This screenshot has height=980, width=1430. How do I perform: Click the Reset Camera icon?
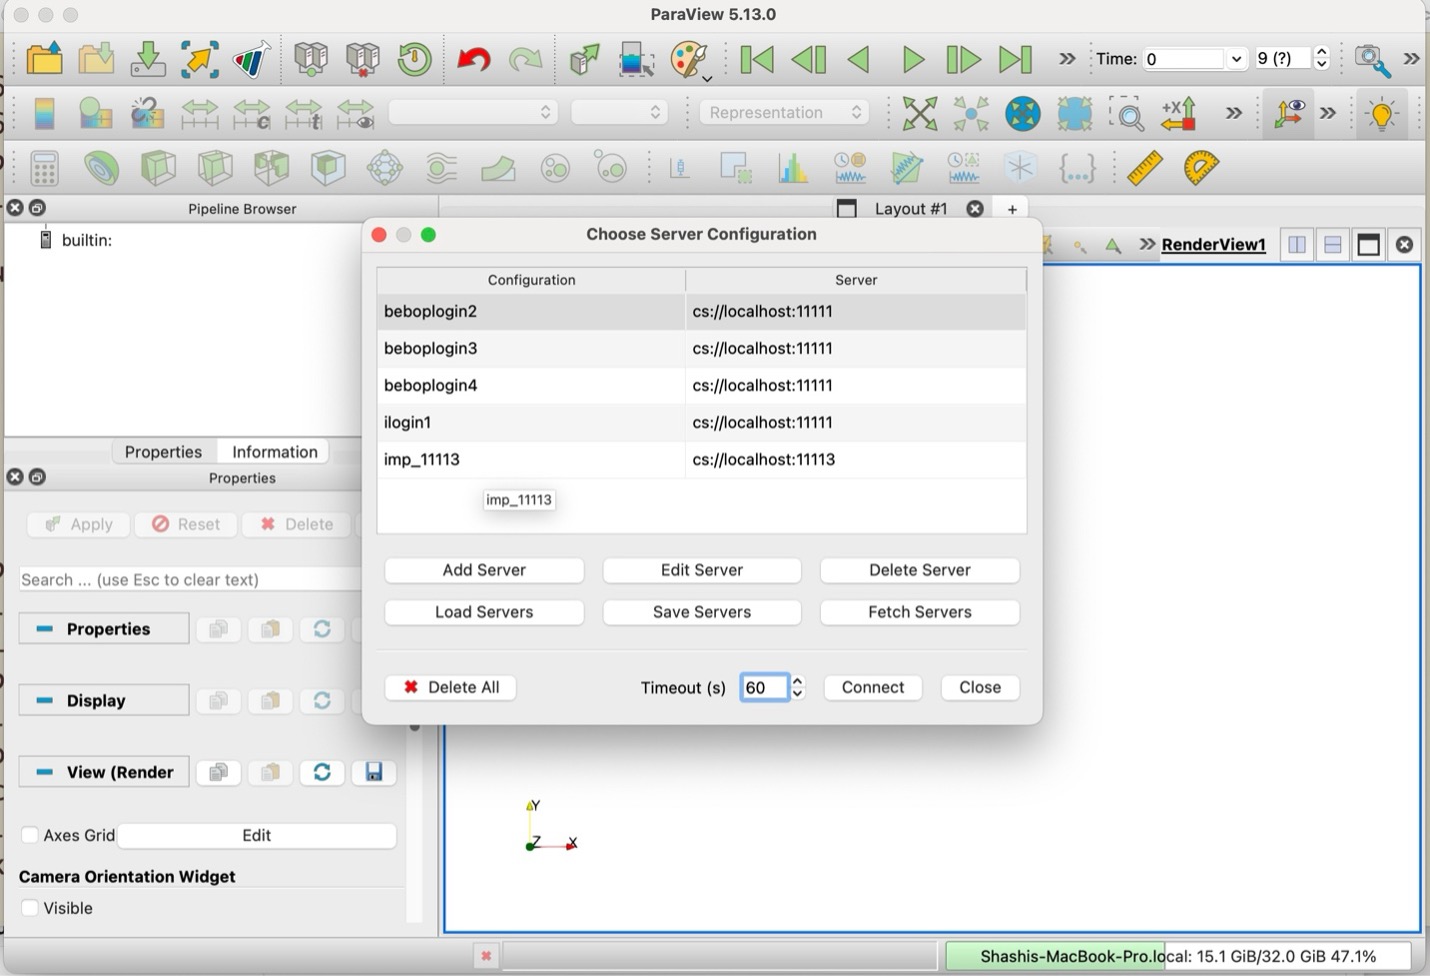pos(919,113)
